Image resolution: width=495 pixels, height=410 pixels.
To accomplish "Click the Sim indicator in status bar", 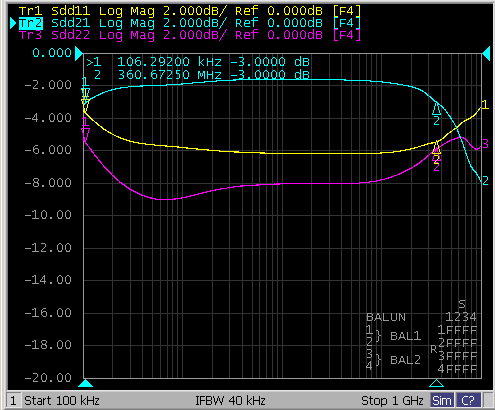I will tap(441, 400).
